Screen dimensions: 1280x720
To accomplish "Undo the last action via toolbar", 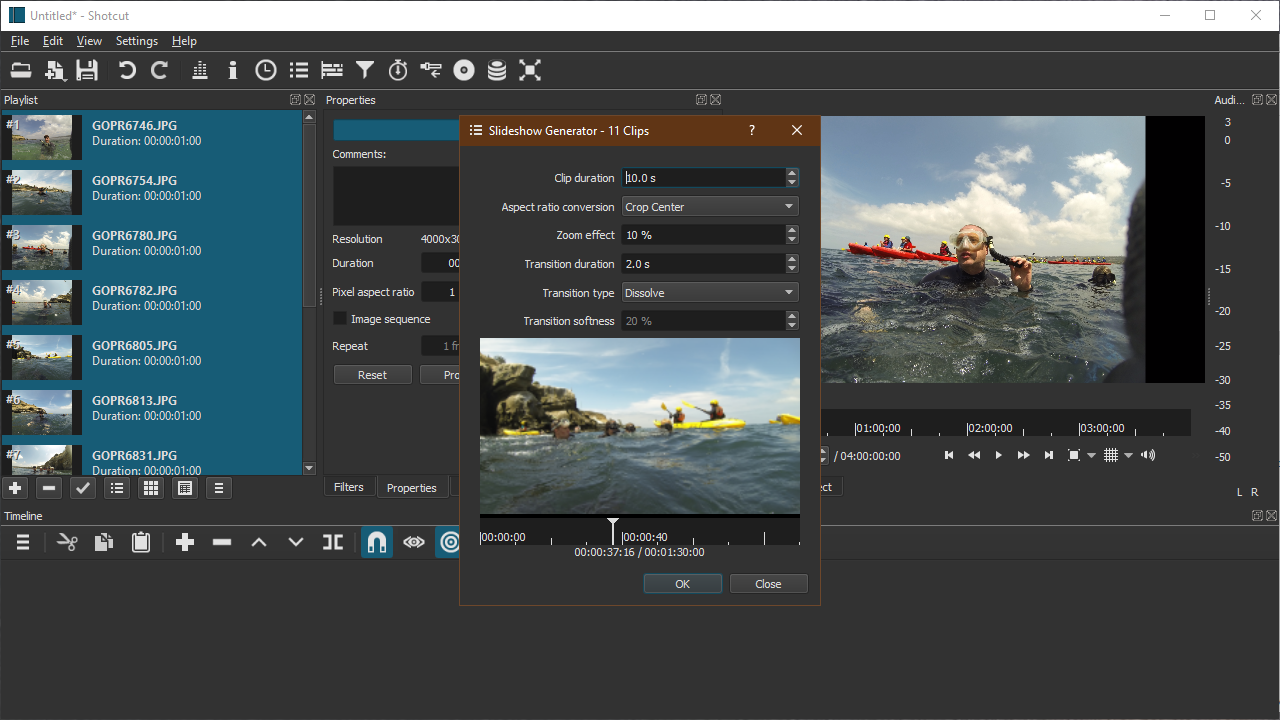I will click(126, 70).
